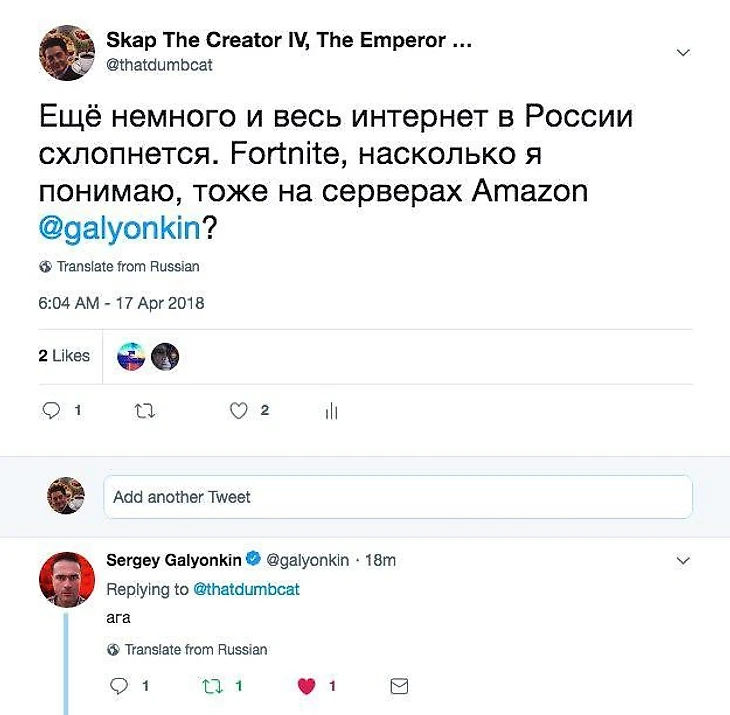730x715 pixels.
Task: Open second liker's dark avatar
Action: click(165, 357)
